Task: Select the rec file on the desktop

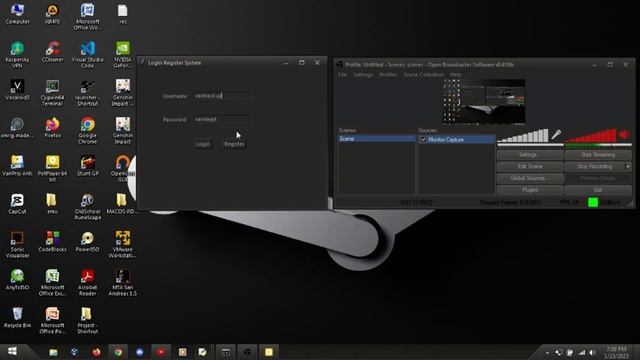Action: point(122,14)
